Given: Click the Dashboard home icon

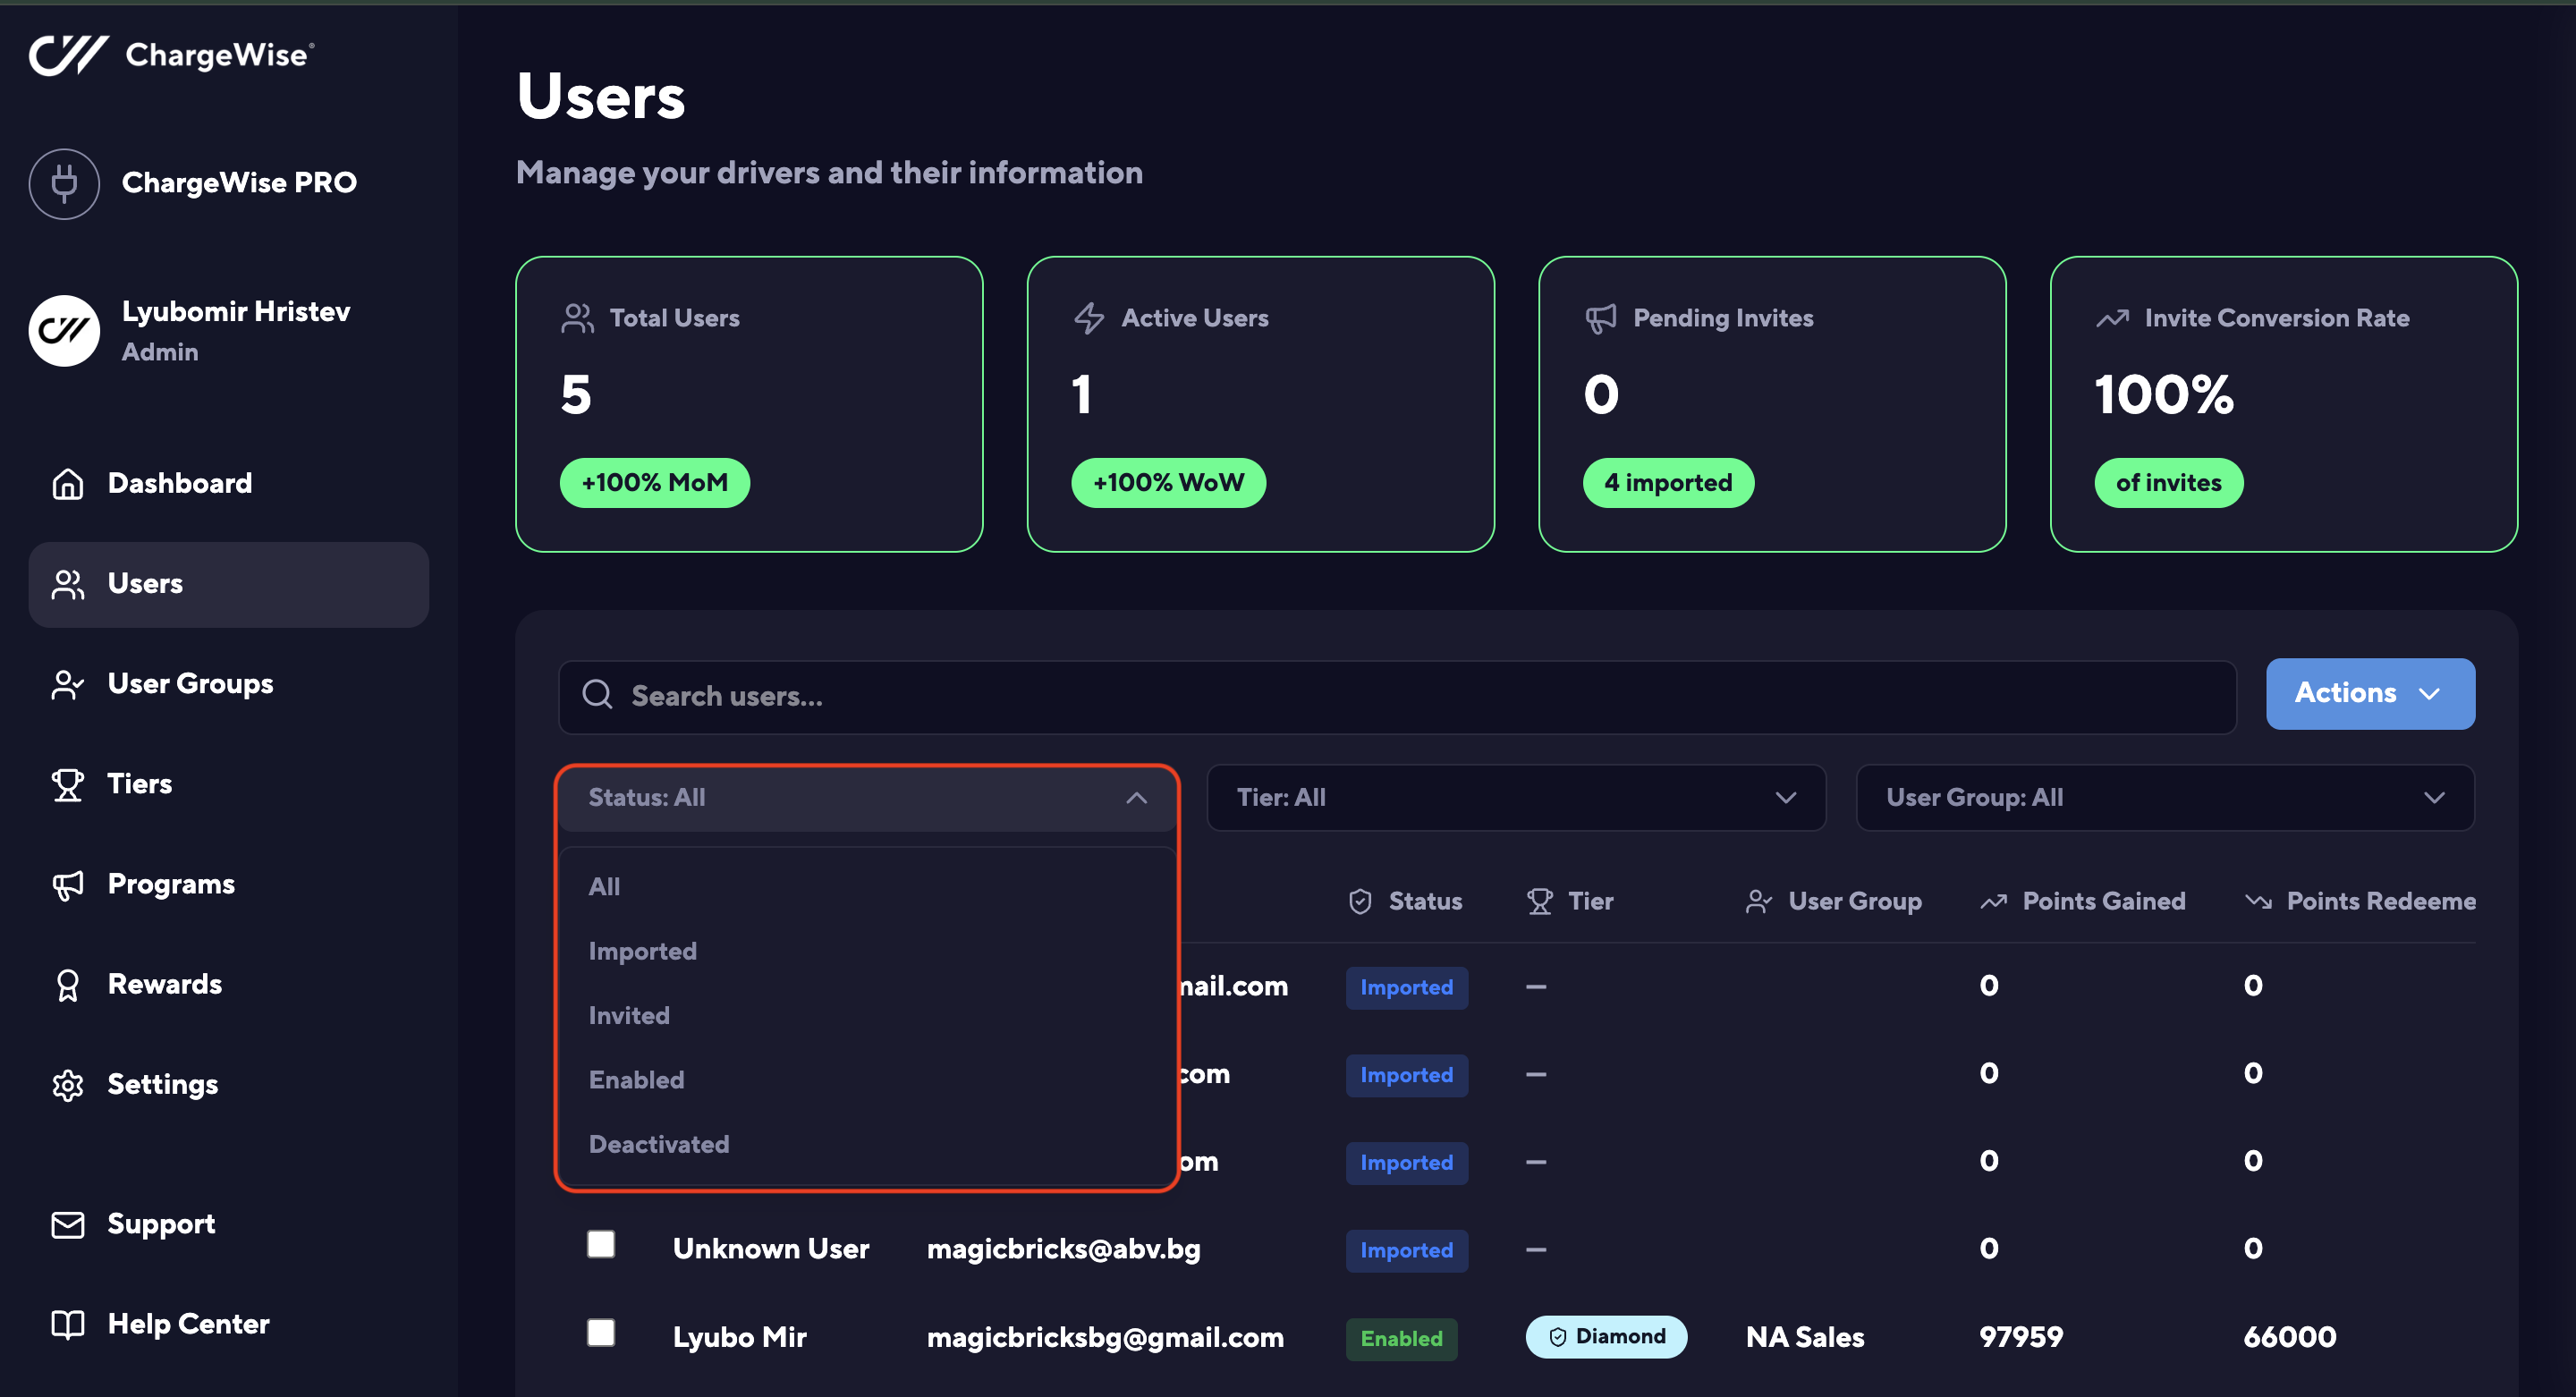Looking at the screenshot, I should point(67,484).
